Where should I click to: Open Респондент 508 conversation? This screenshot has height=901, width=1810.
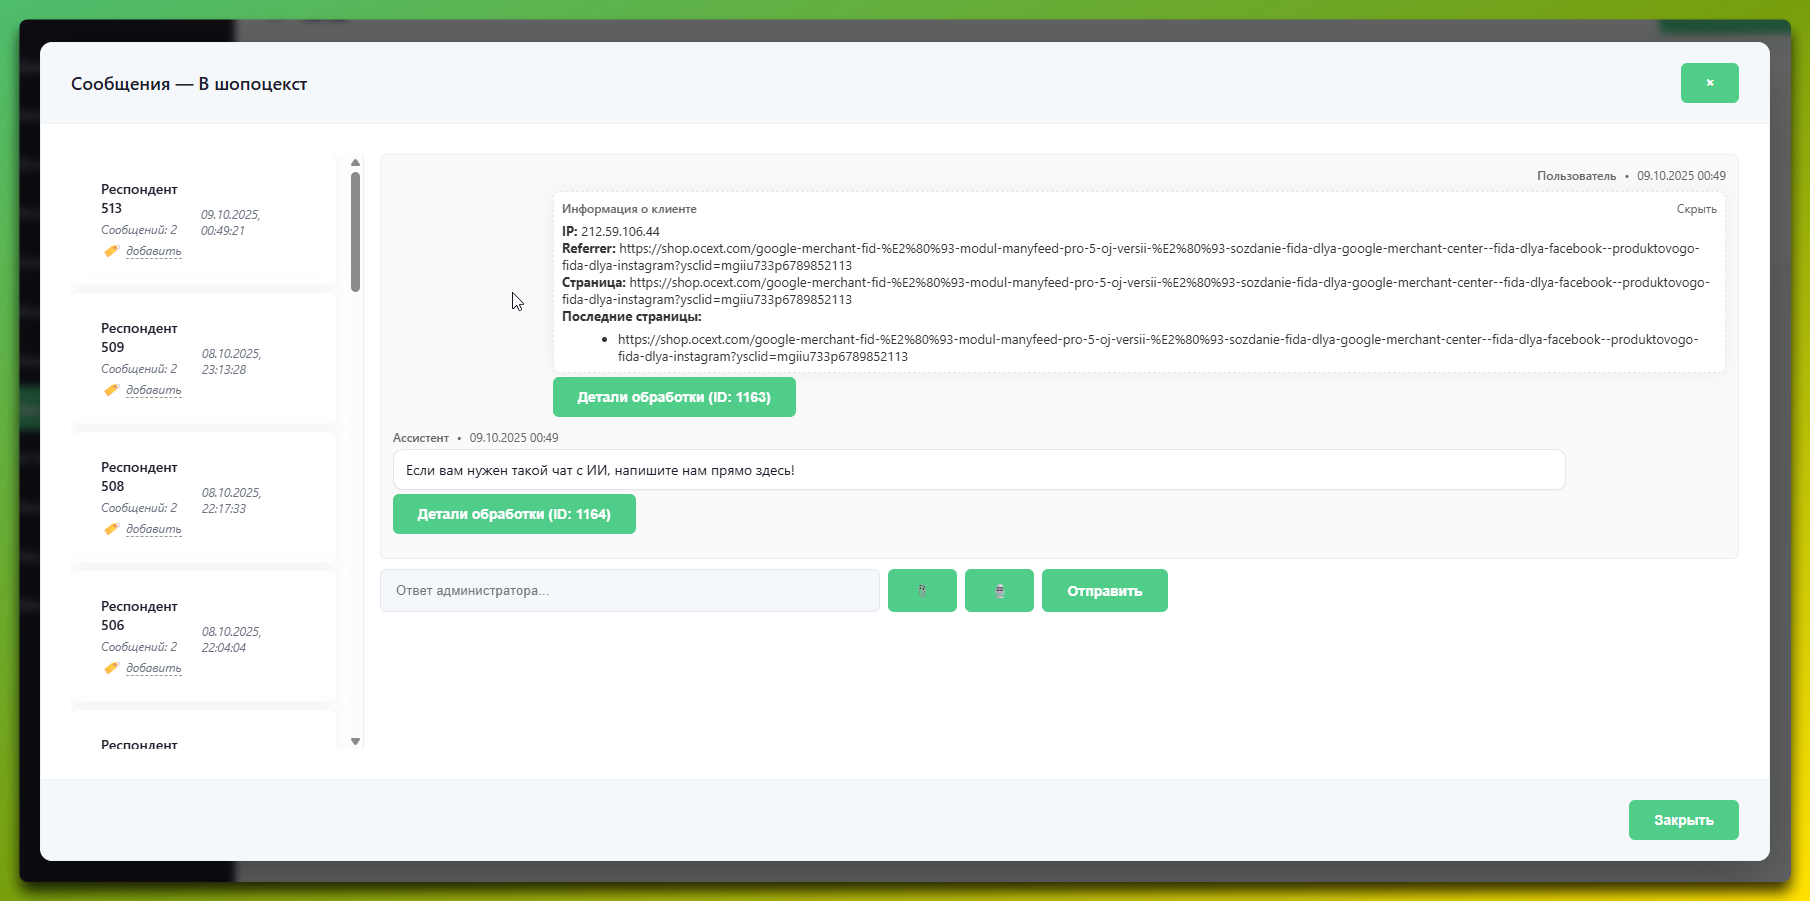pos(139,476)
